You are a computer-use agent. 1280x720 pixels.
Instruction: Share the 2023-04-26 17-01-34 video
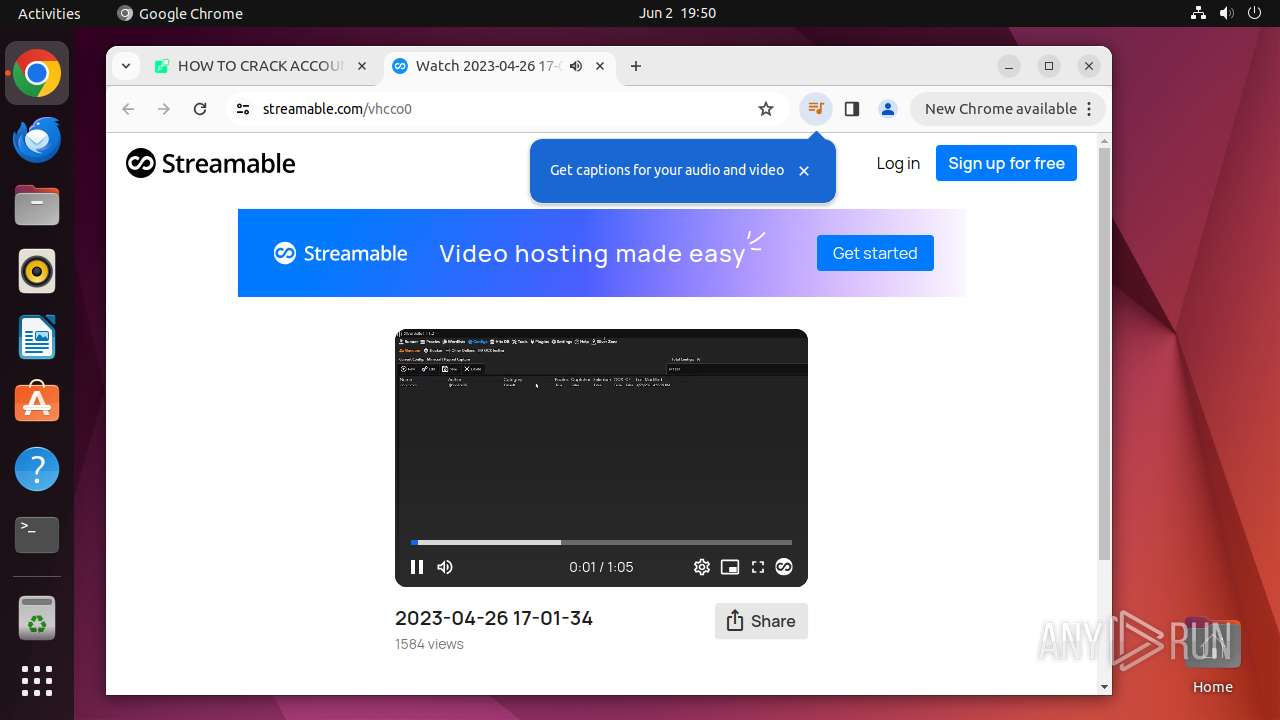(x=761, y=621)
